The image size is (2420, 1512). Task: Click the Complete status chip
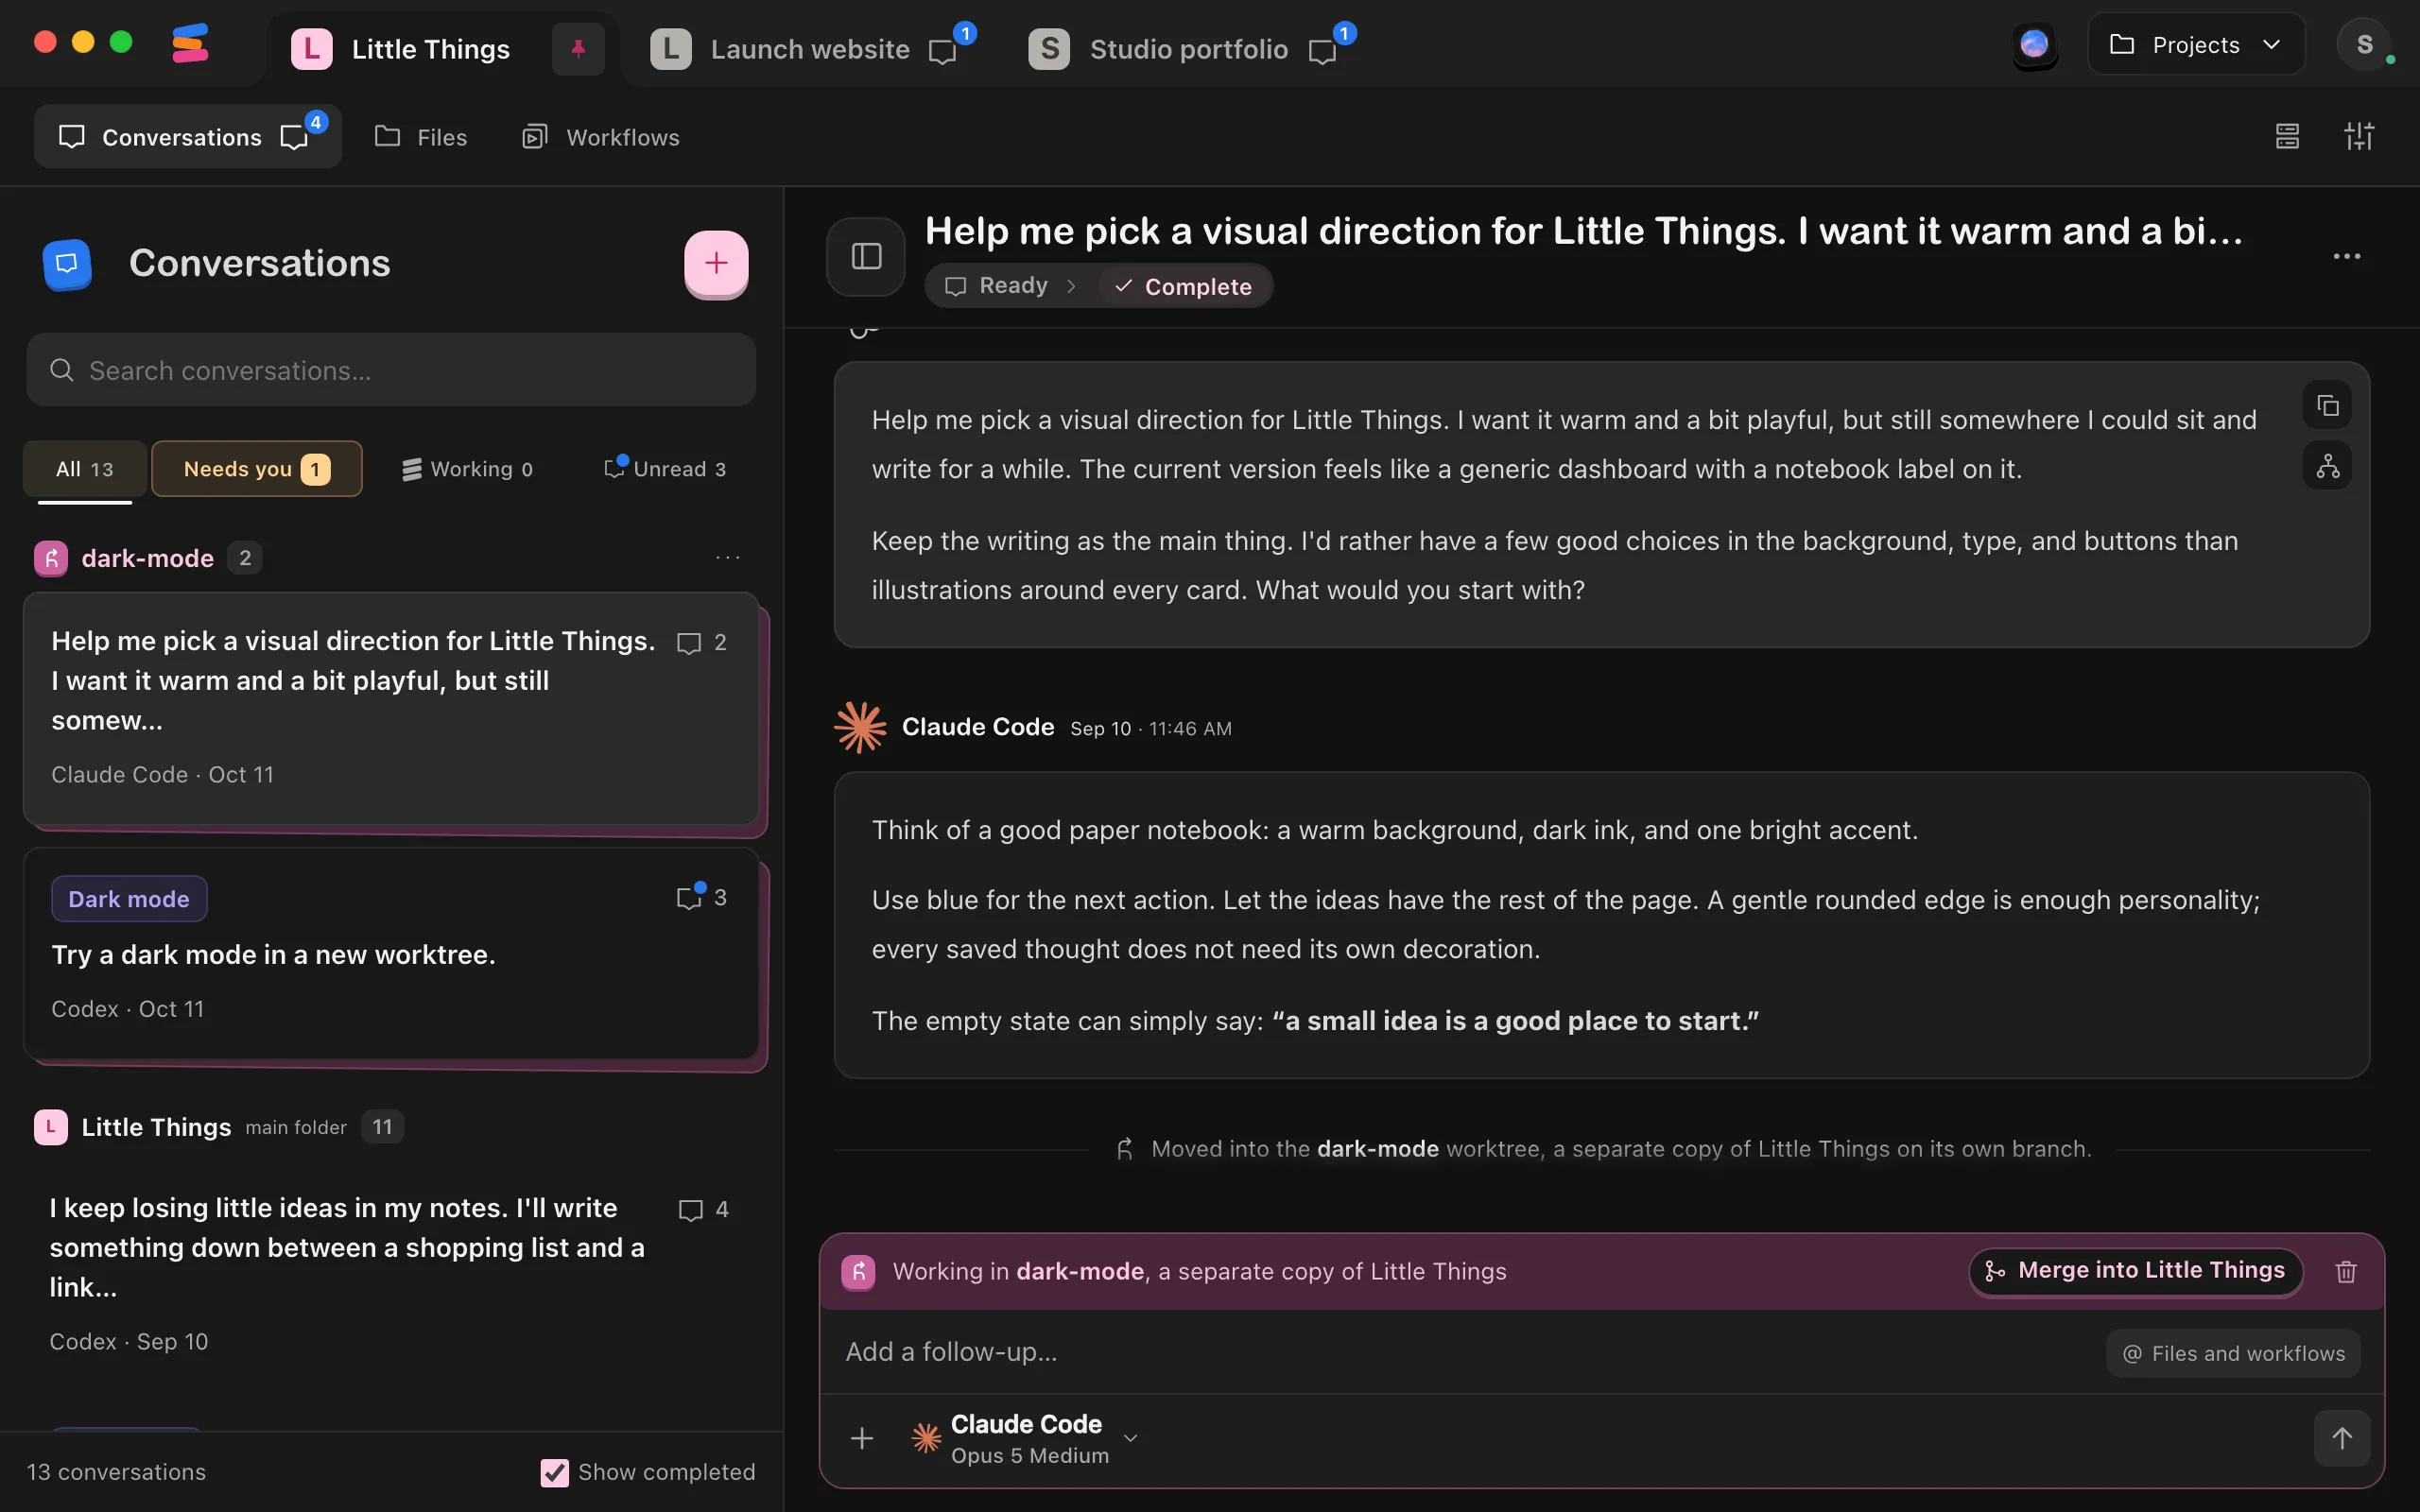pyautogui.click(x=1184, y=286)
